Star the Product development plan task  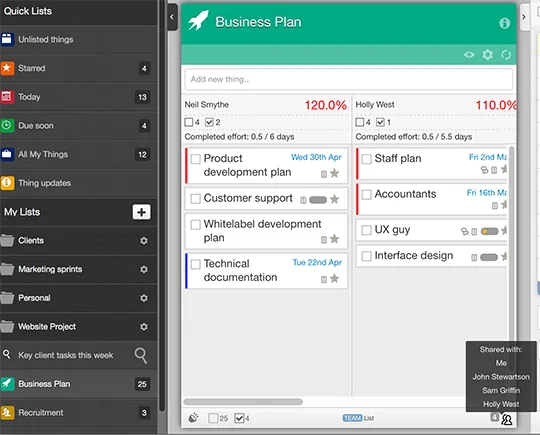point(334,173)
